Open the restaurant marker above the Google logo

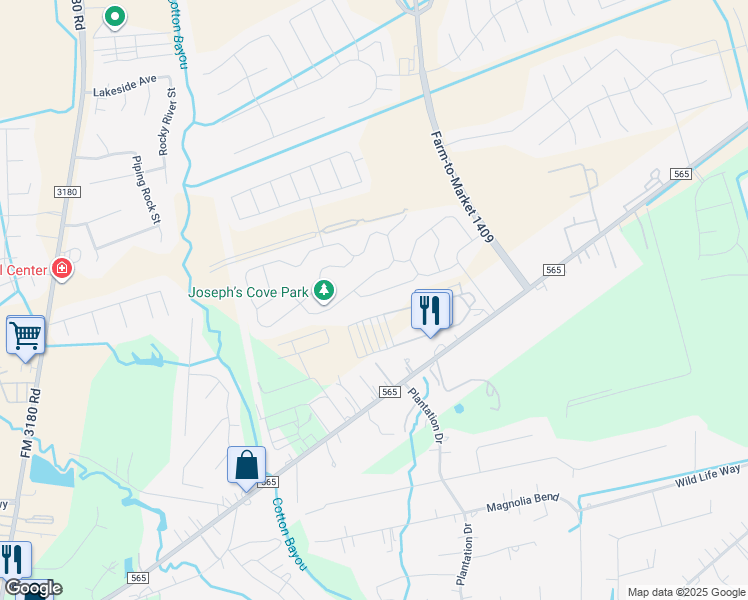[15, 559]
